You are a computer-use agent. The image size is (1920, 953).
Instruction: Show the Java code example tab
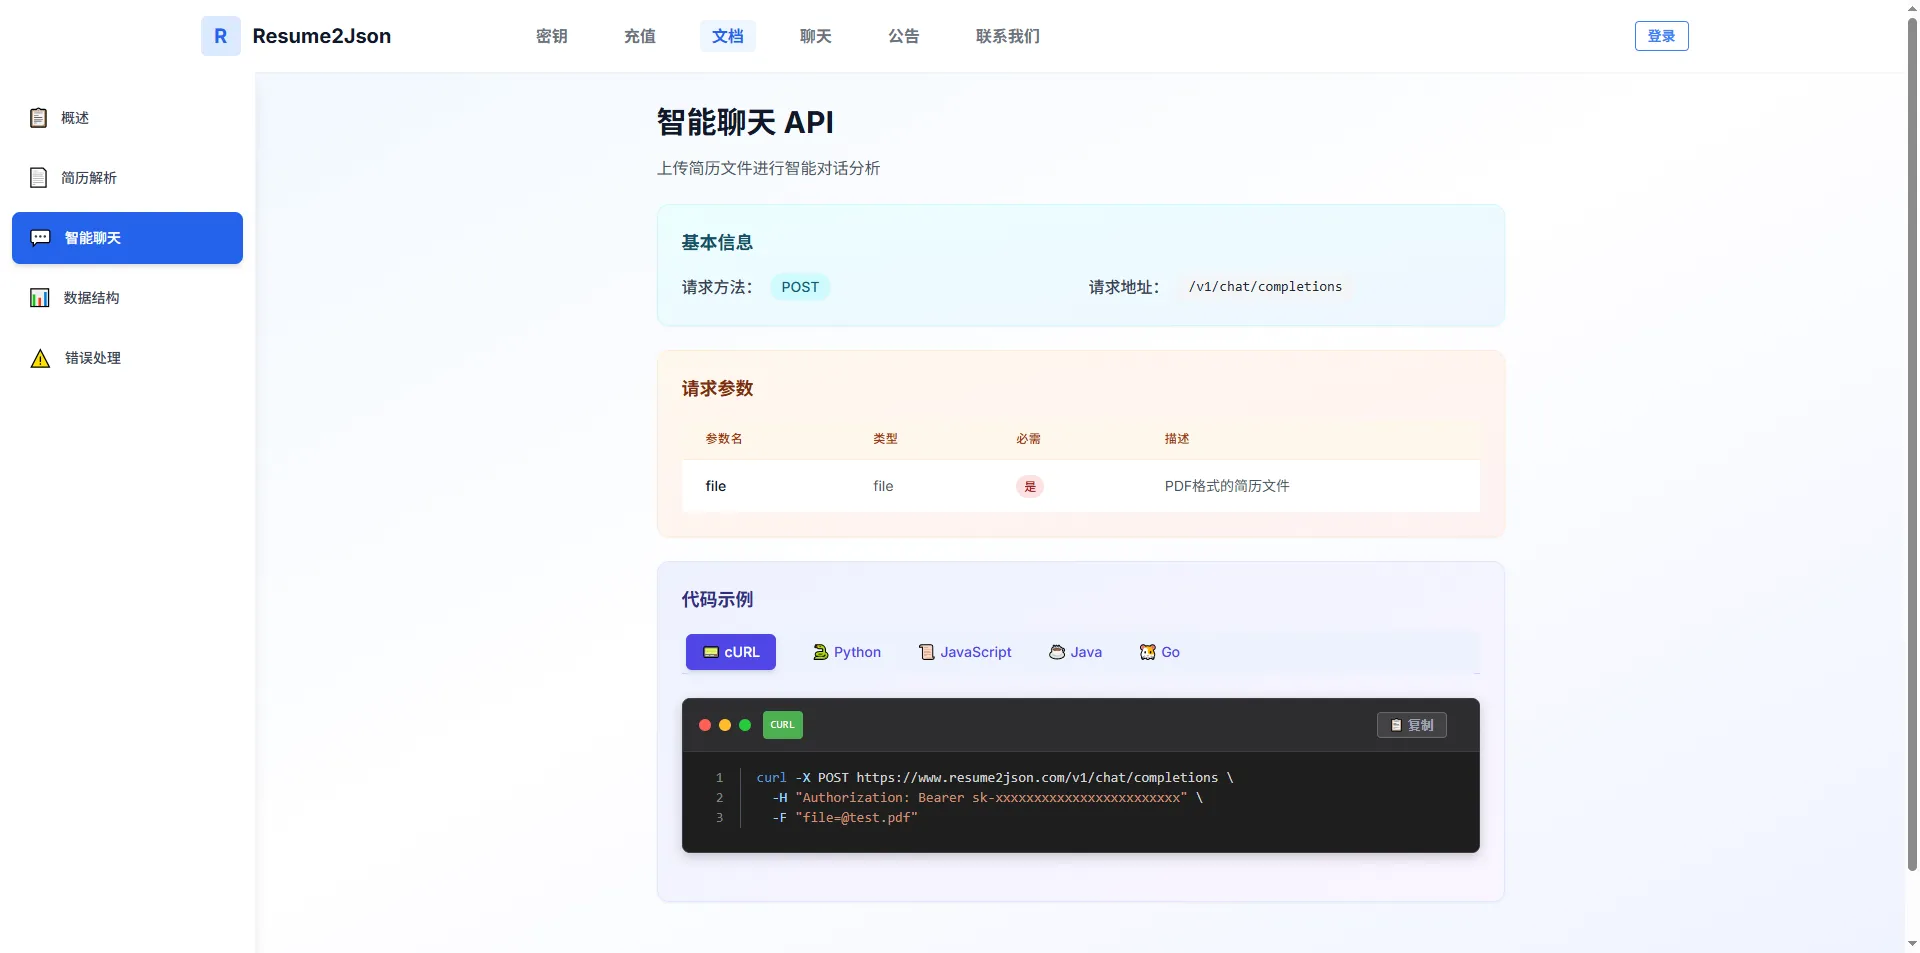(1075, 652)
